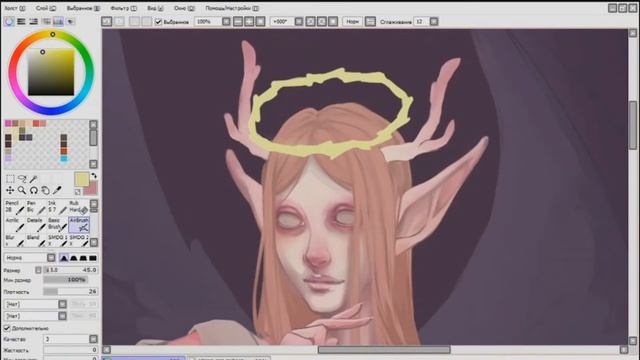Viewport: 640px width, 360px height.
Task: Select the zoom magnifier tool
Action: click(22, 190)
